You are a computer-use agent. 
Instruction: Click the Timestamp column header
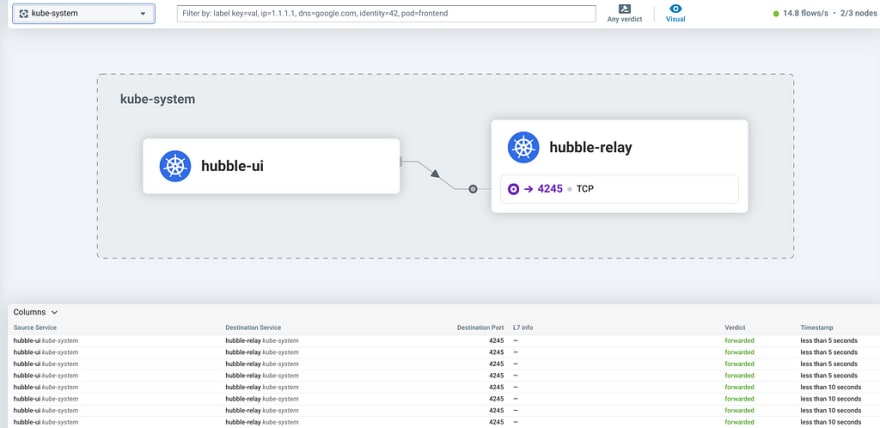pyautogui.click(x=817, y=328)
